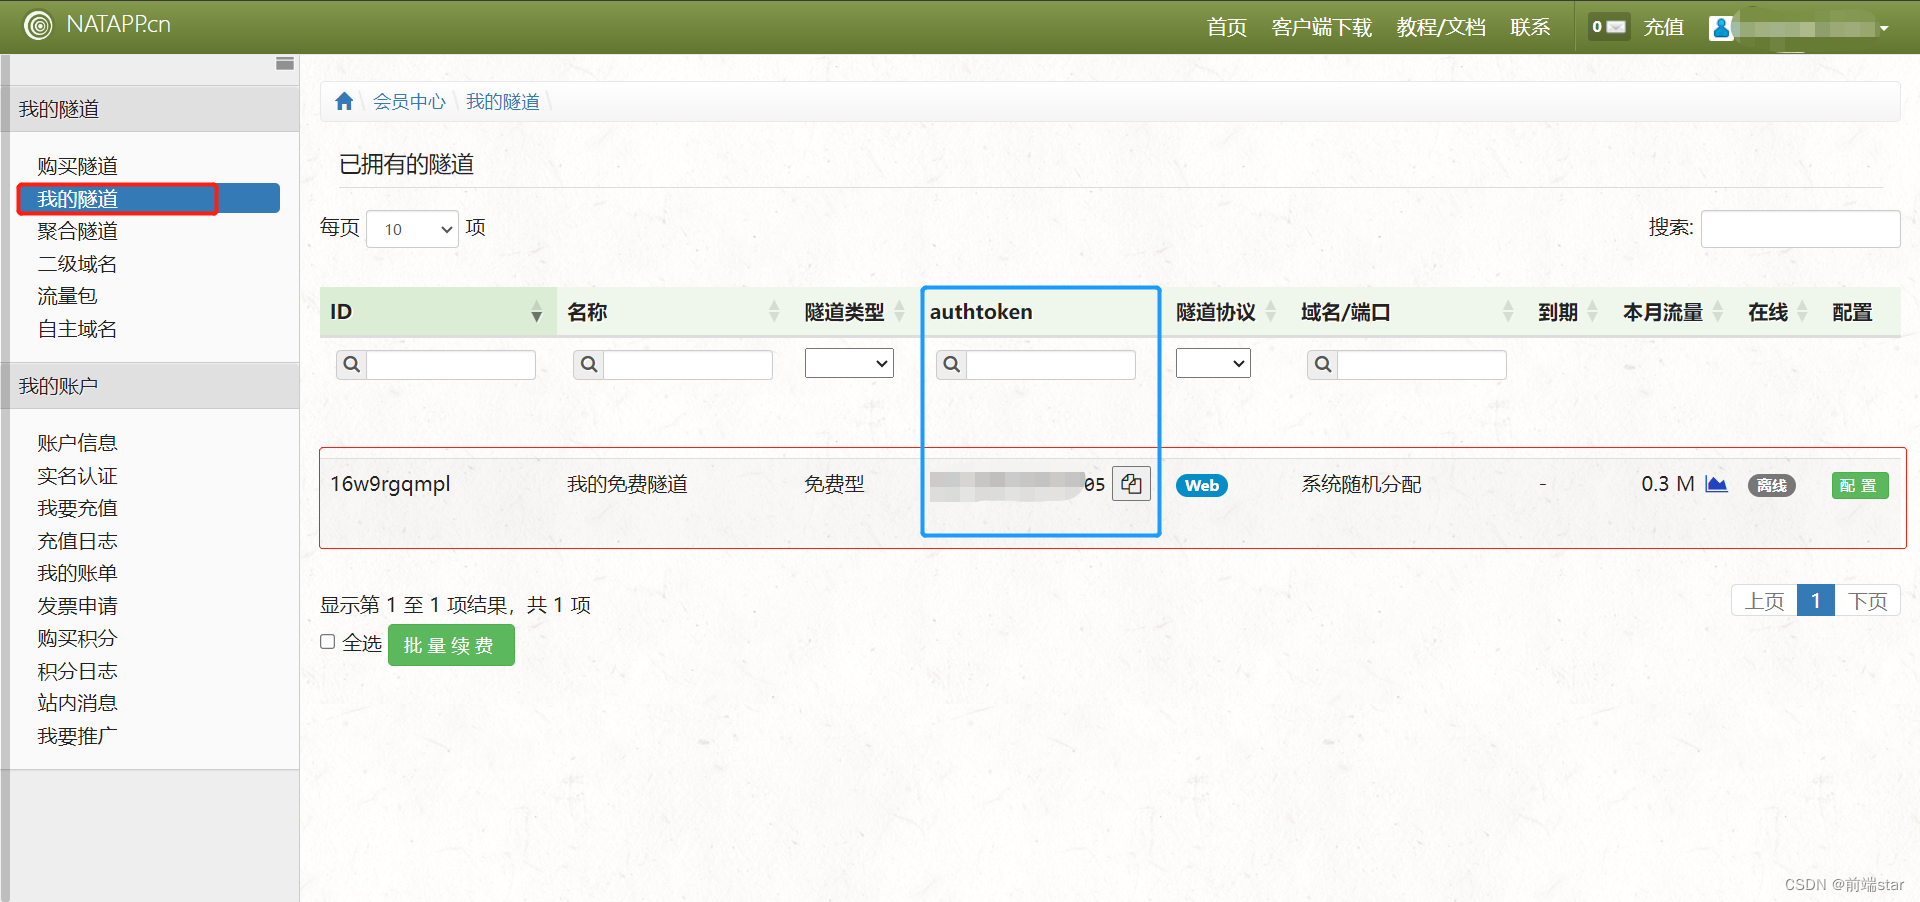Select 流量包 in the sidebar

tap(67, 296)
